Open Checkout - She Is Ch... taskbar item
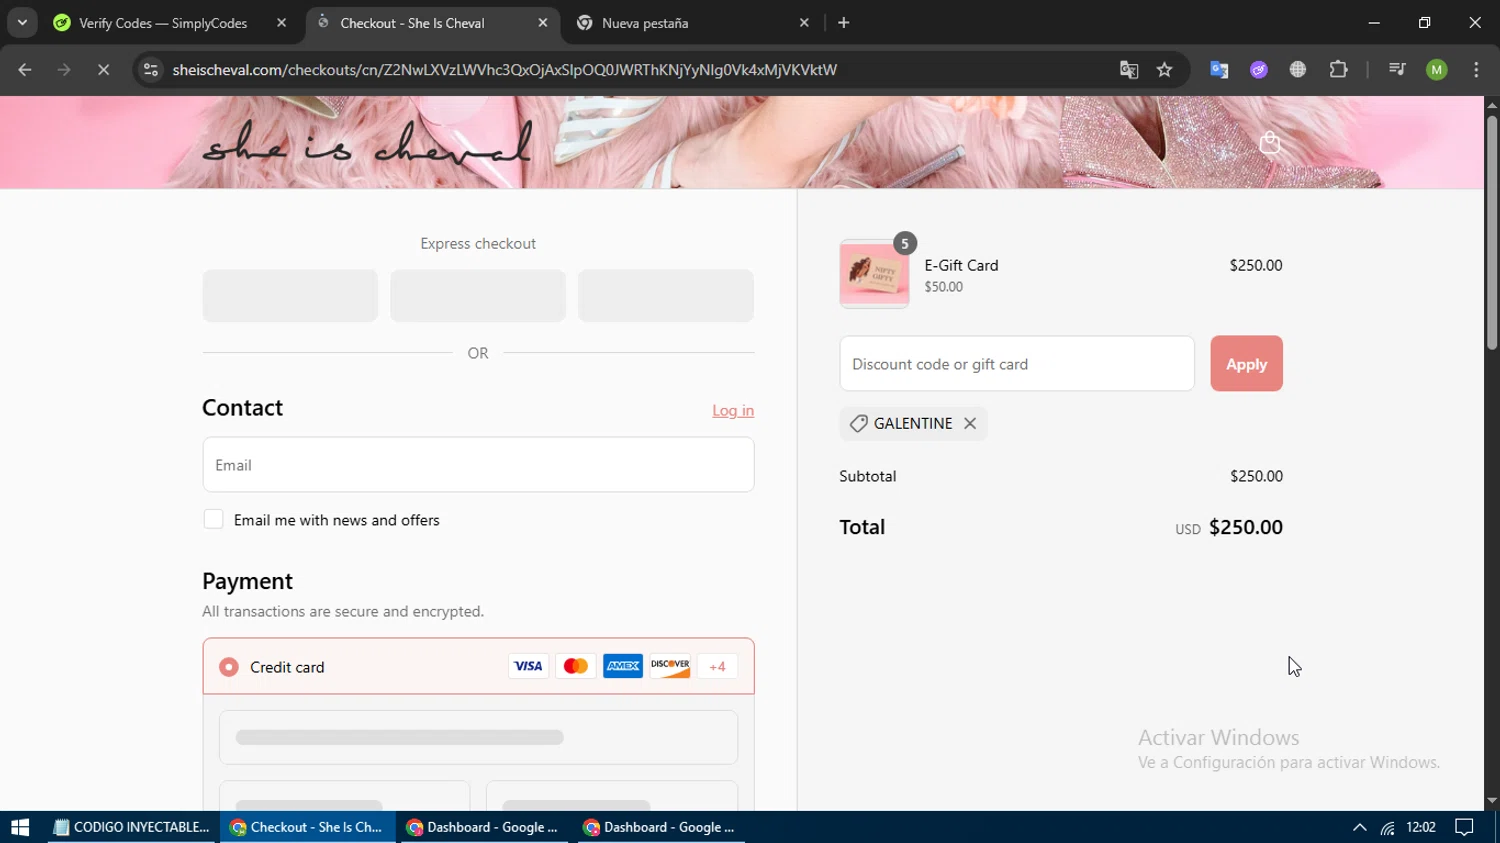1500x843 pixels. point(306,827)
